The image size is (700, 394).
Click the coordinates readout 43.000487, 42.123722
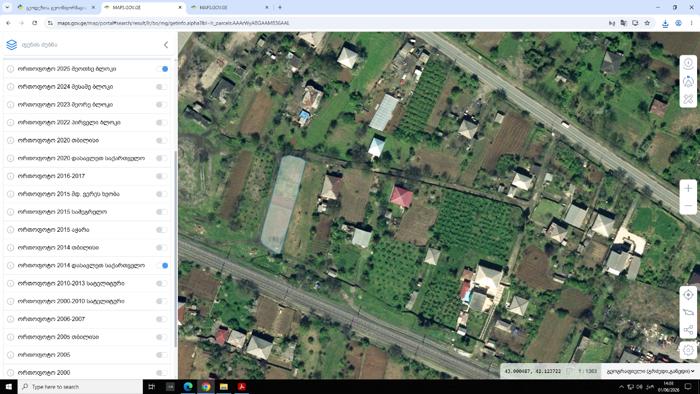(x=533, y=371)
